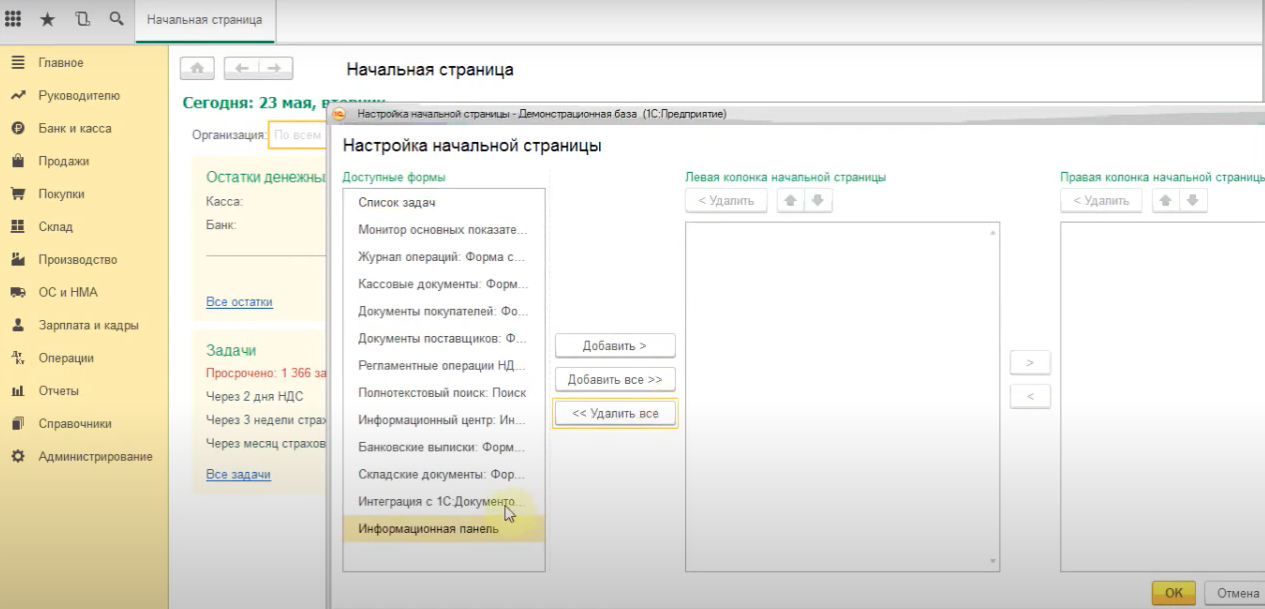1265x609 pixels.
Task: Open Favorites star icon
Action: click(x=47, y=19)
